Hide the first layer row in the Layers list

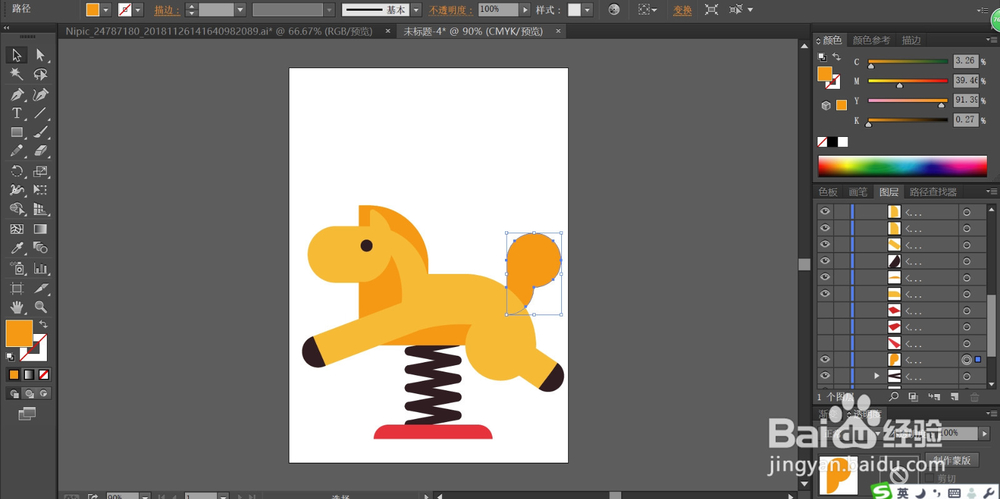point(825,211)
